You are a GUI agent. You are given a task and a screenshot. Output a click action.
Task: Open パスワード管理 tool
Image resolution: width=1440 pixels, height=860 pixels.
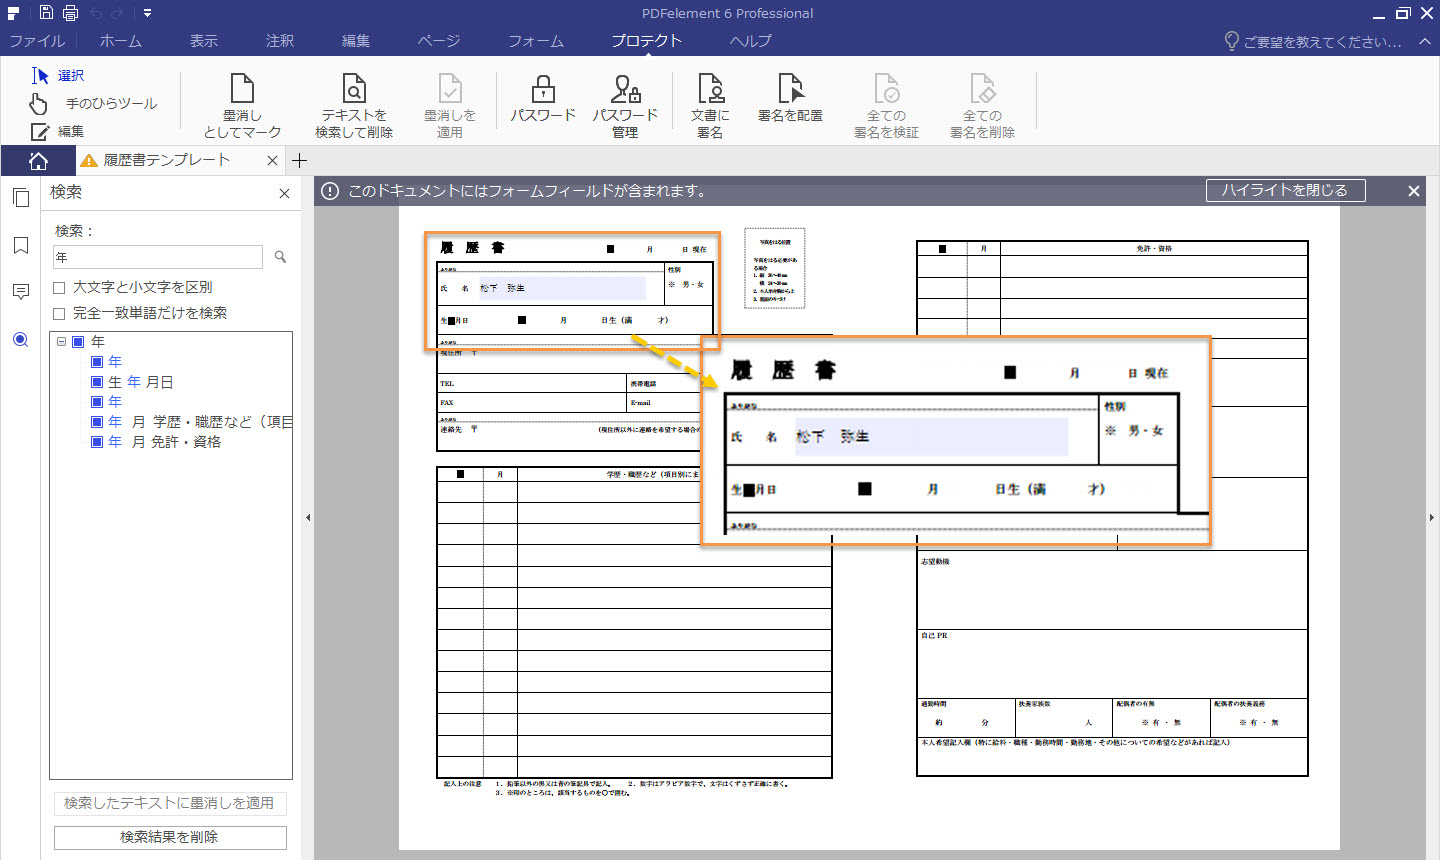click(625, 105)
